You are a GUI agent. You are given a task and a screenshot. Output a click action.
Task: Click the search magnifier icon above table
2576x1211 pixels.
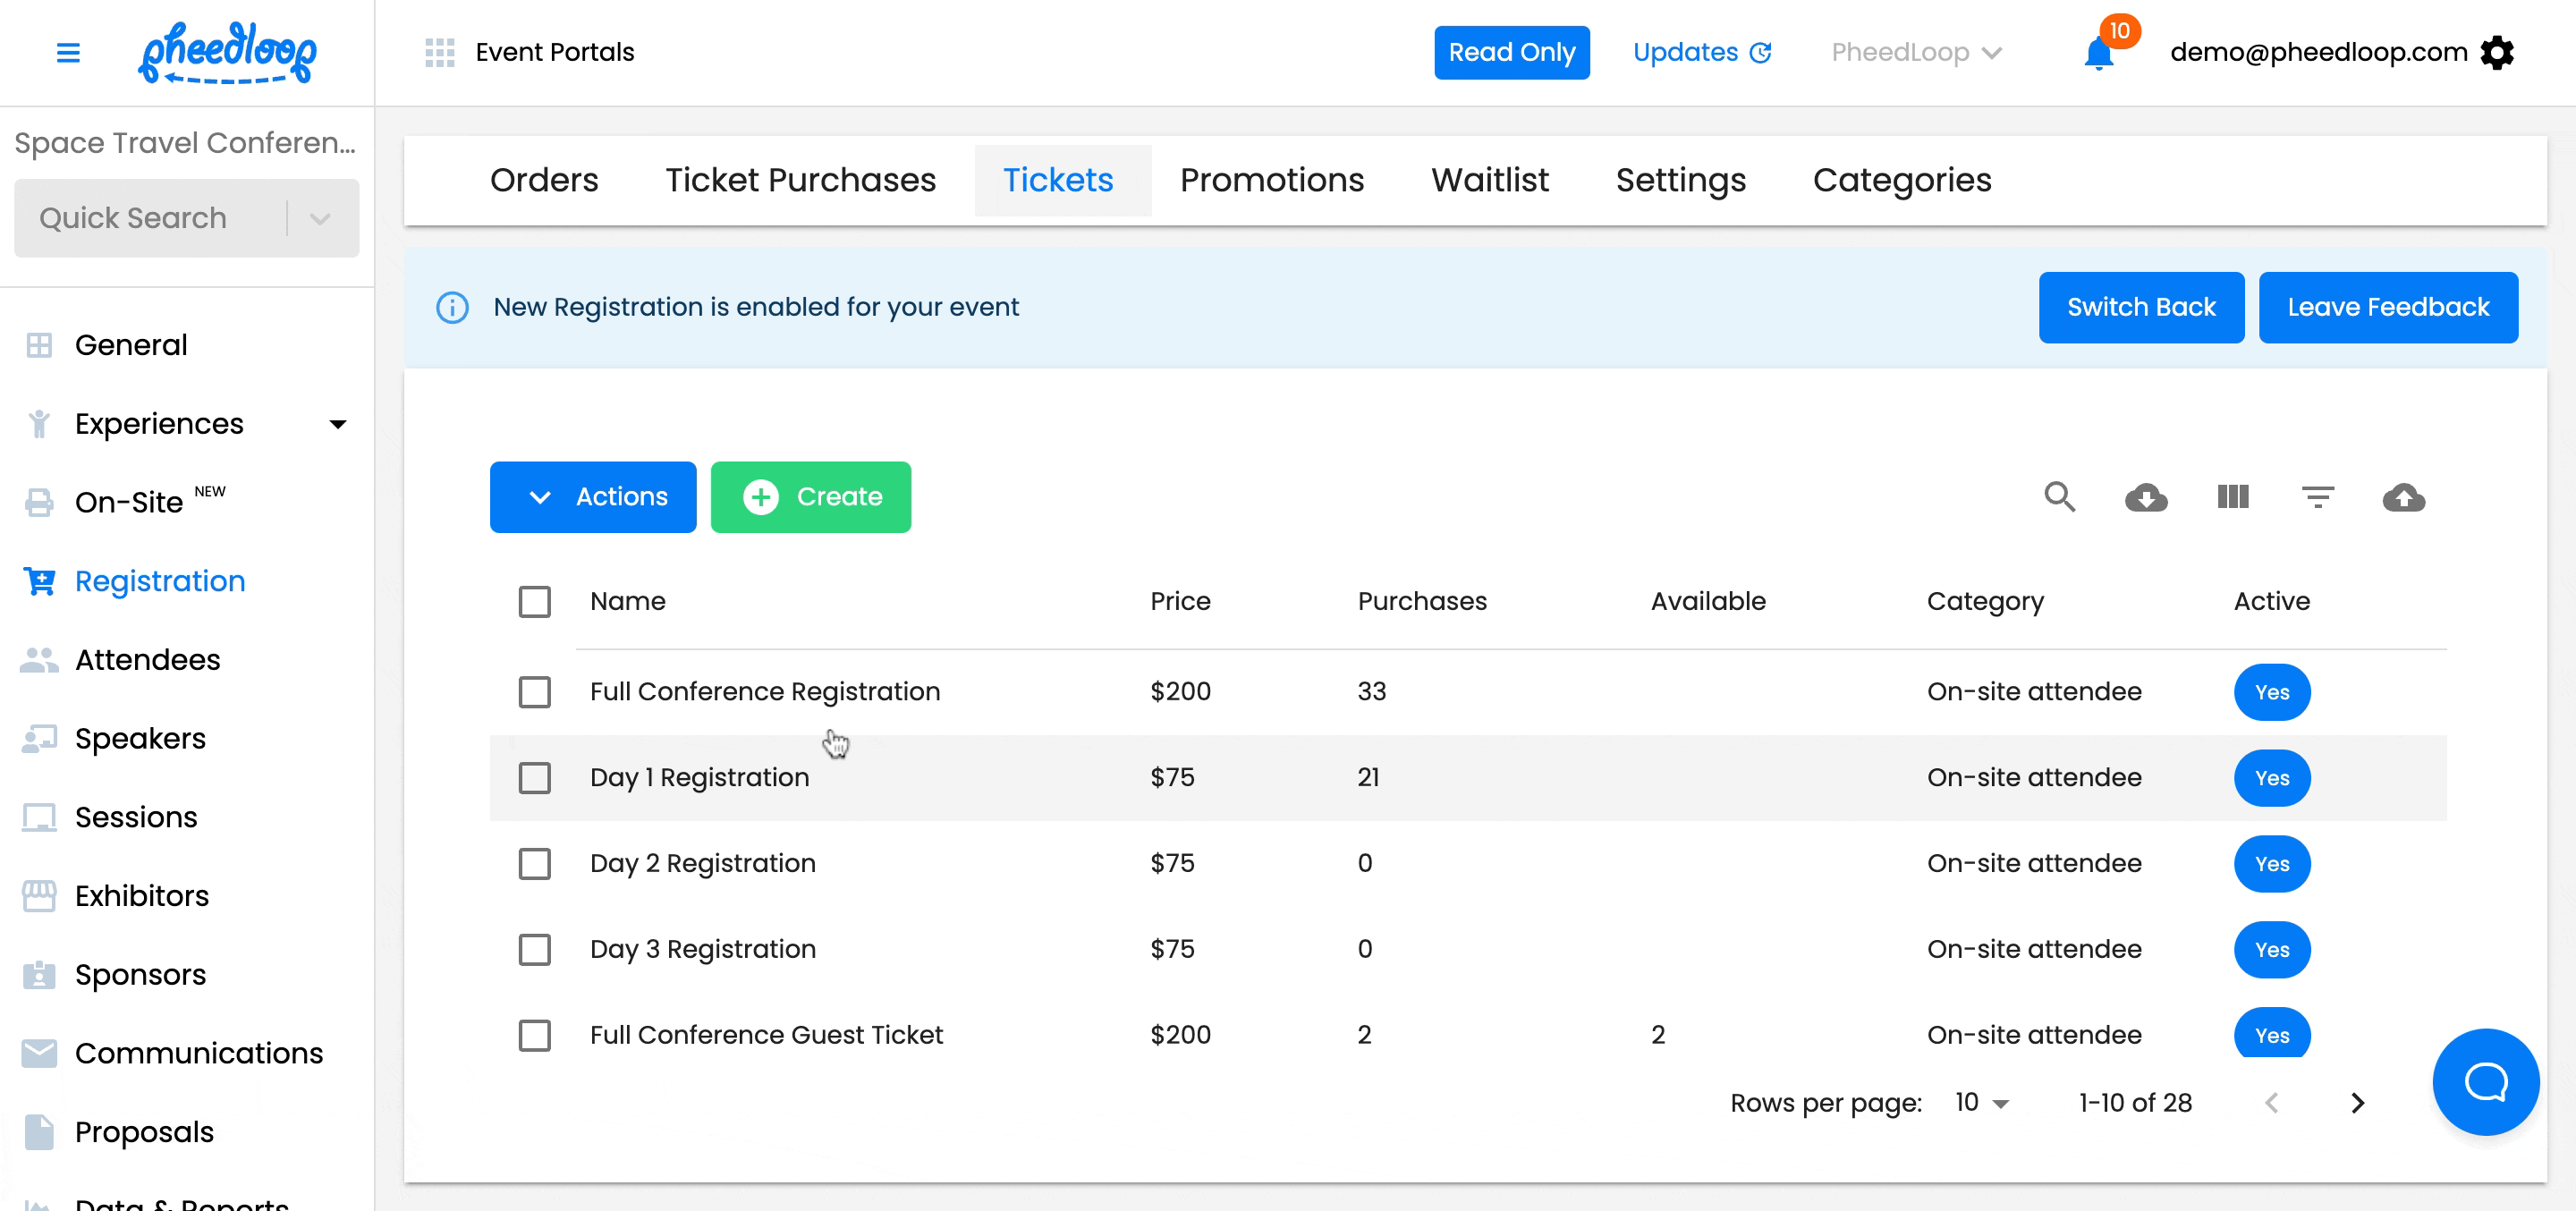click(2059, 497)
